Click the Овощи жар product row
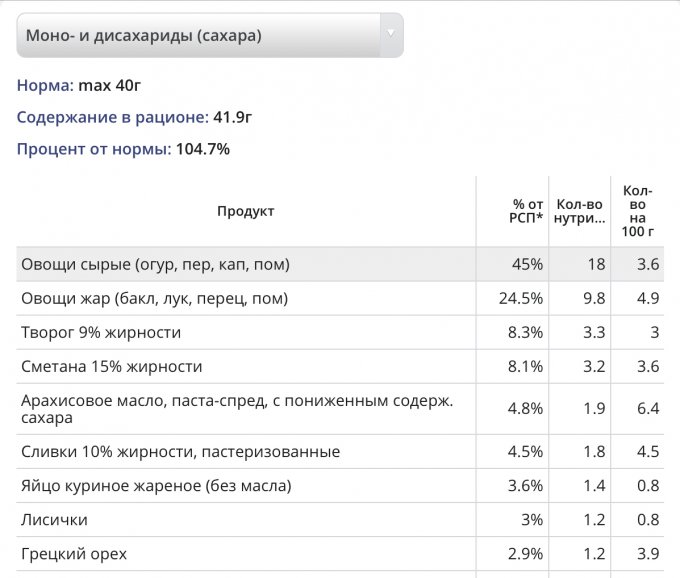This screenshot has height=578, width=680. [x=154, y=298]
